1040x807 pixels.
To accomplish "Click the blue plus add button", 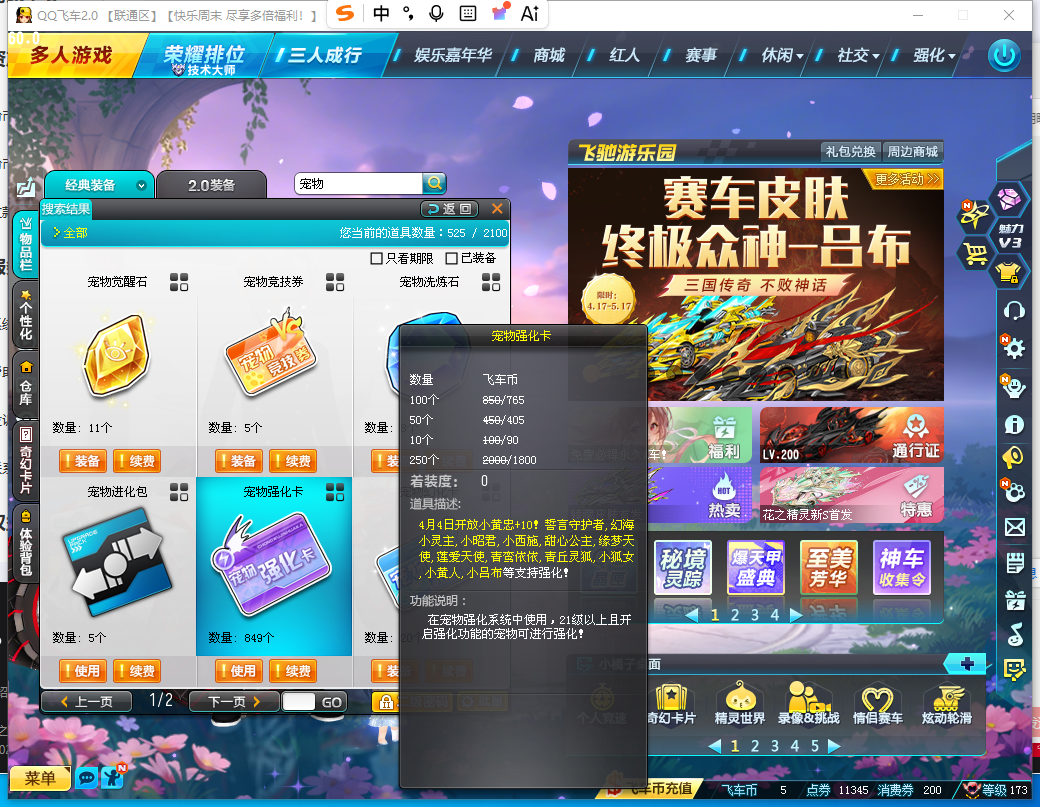I will click(966, 664).
